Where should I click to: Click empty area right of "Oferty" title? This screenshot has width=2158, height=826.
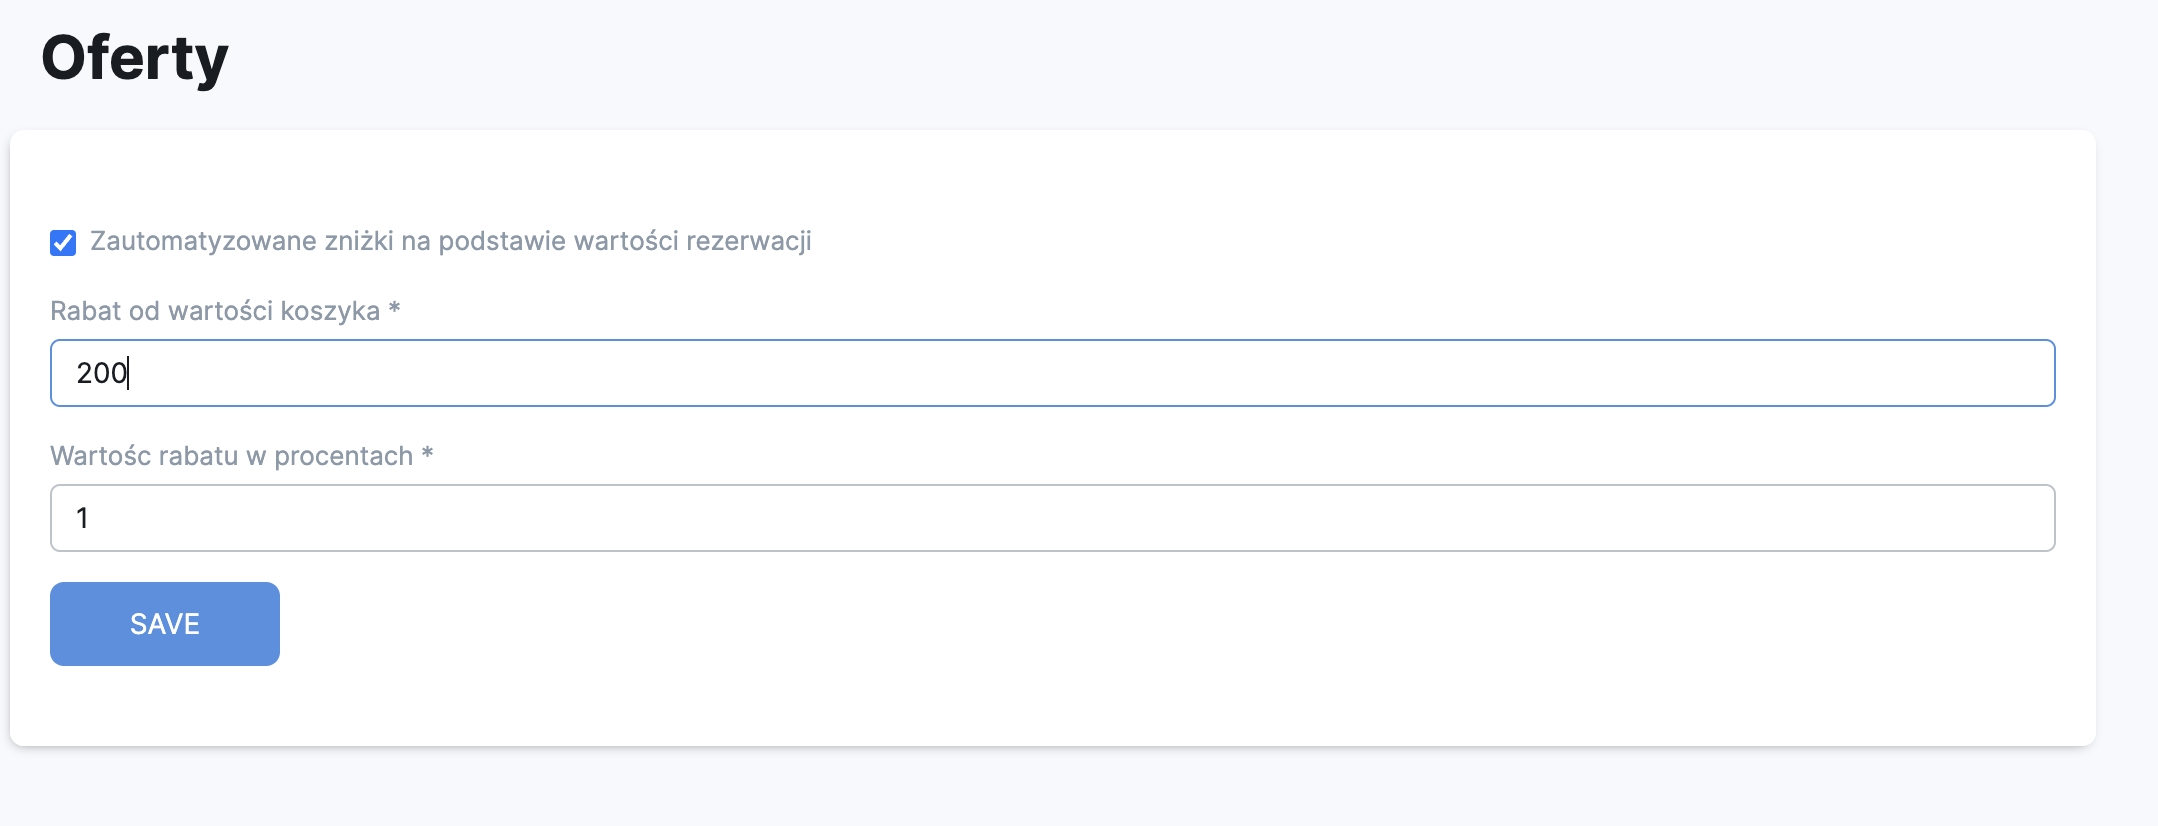(1100, 58)
